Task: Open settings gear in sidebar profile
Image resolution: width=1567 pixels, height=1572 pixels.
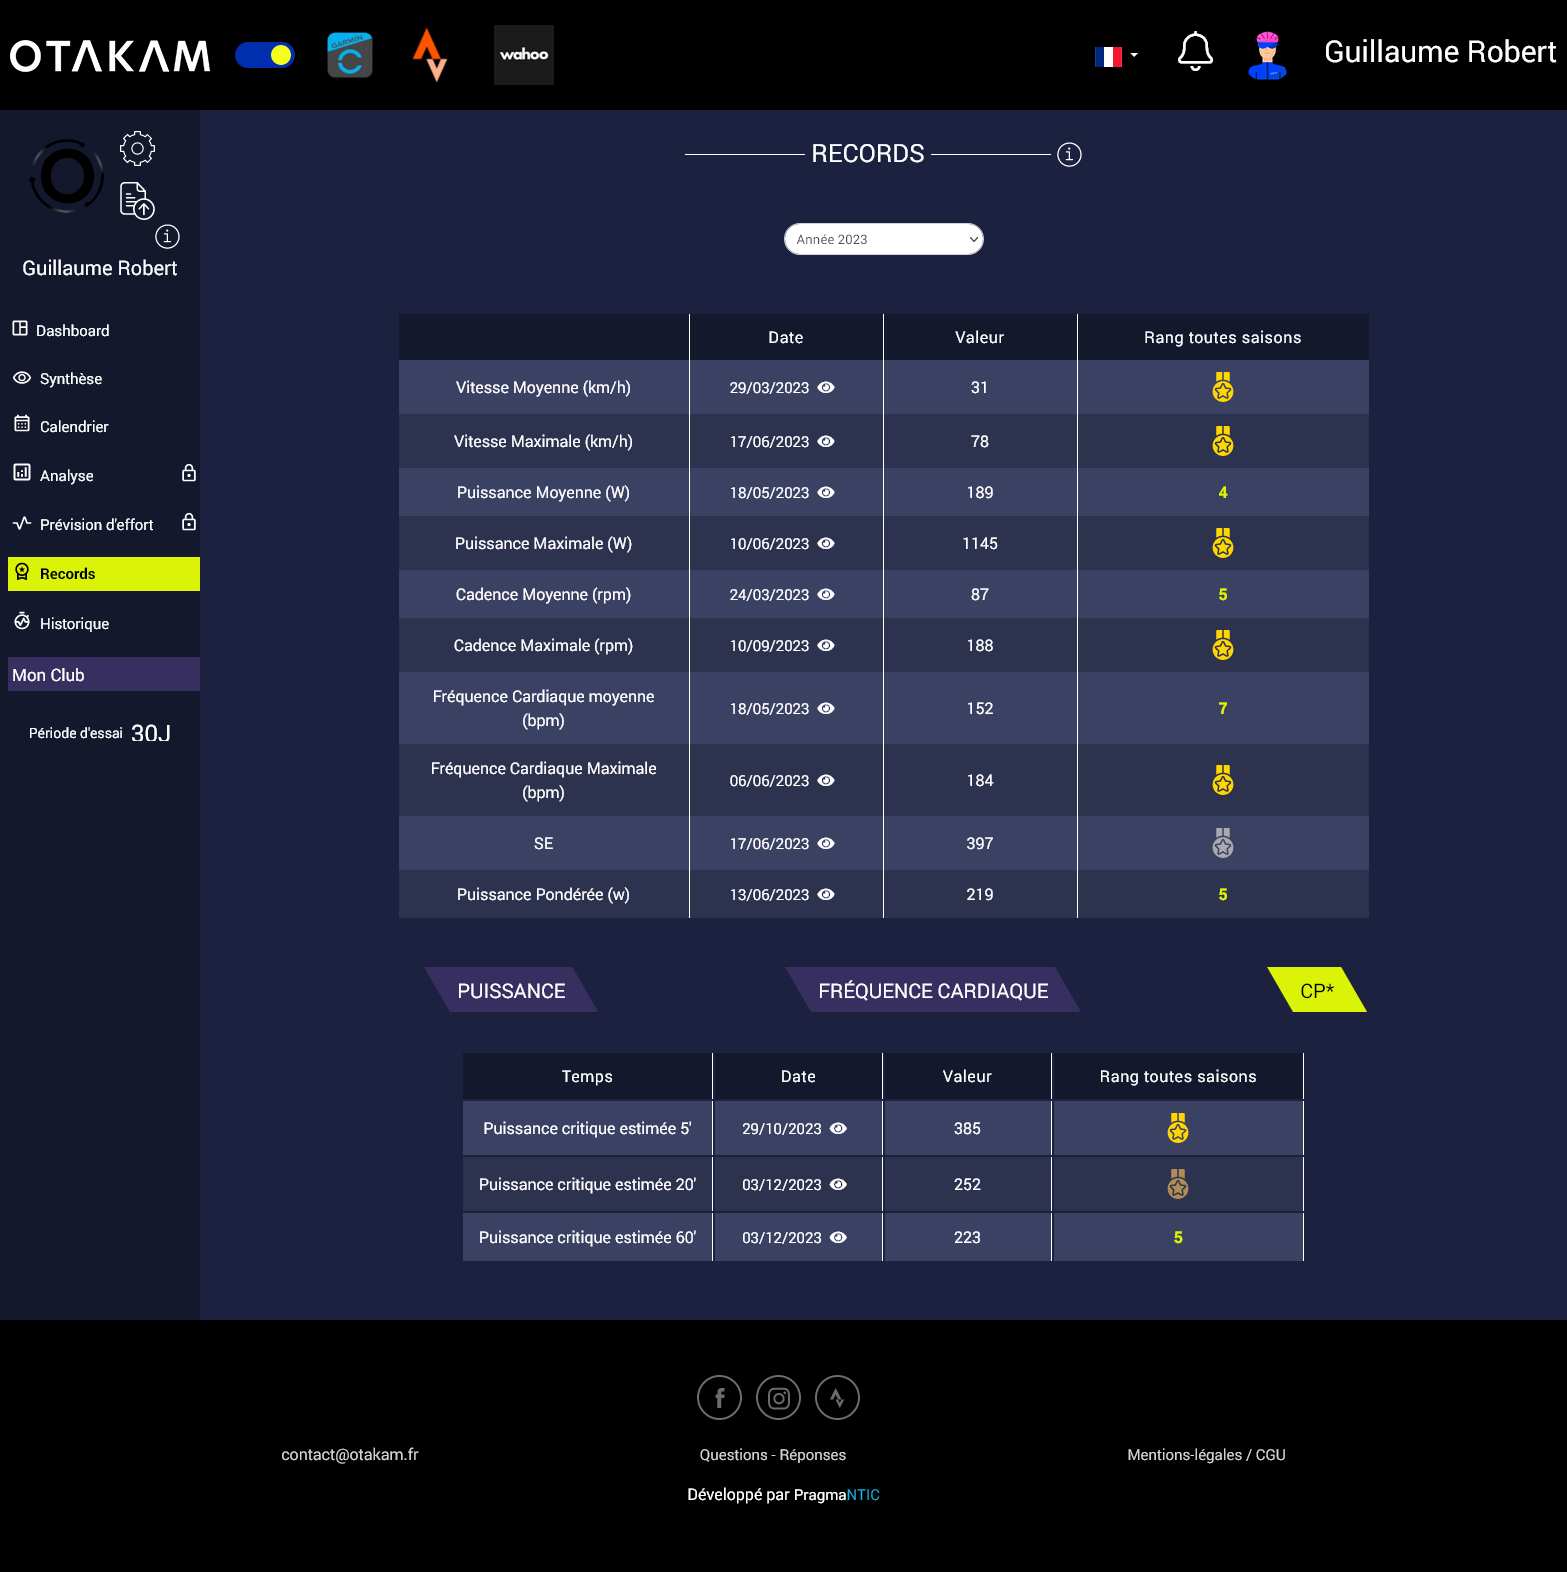Action: coord(137,148)
